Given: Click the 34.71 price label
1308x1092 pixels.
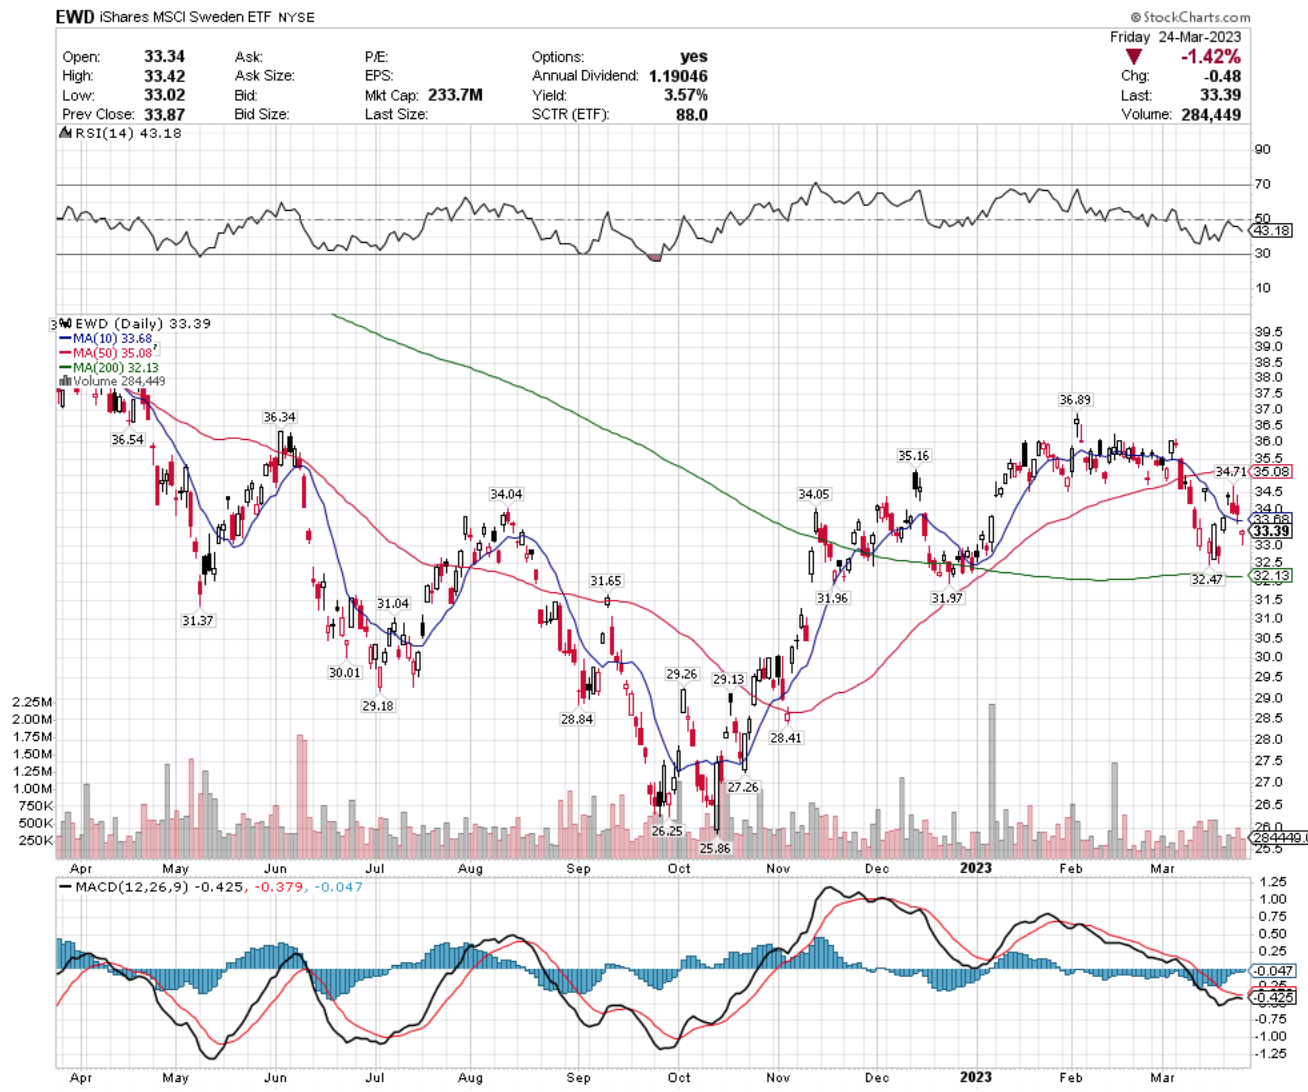Looking at the screenshot, I should (1231, 472).
